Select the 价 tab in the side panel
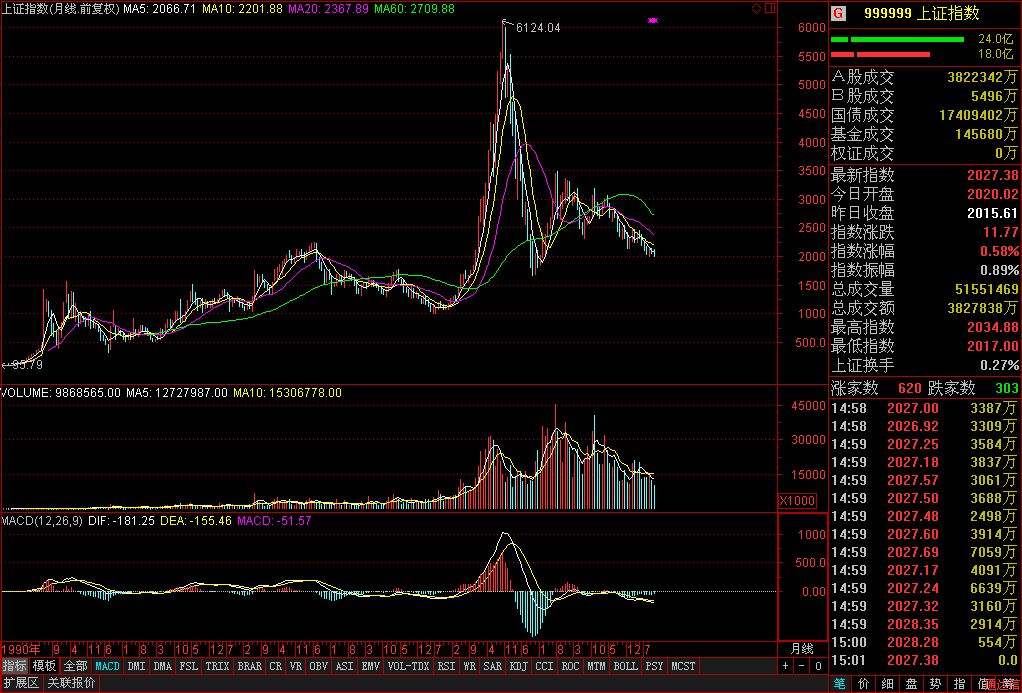 pyautogui.click(x=863, y=684)
